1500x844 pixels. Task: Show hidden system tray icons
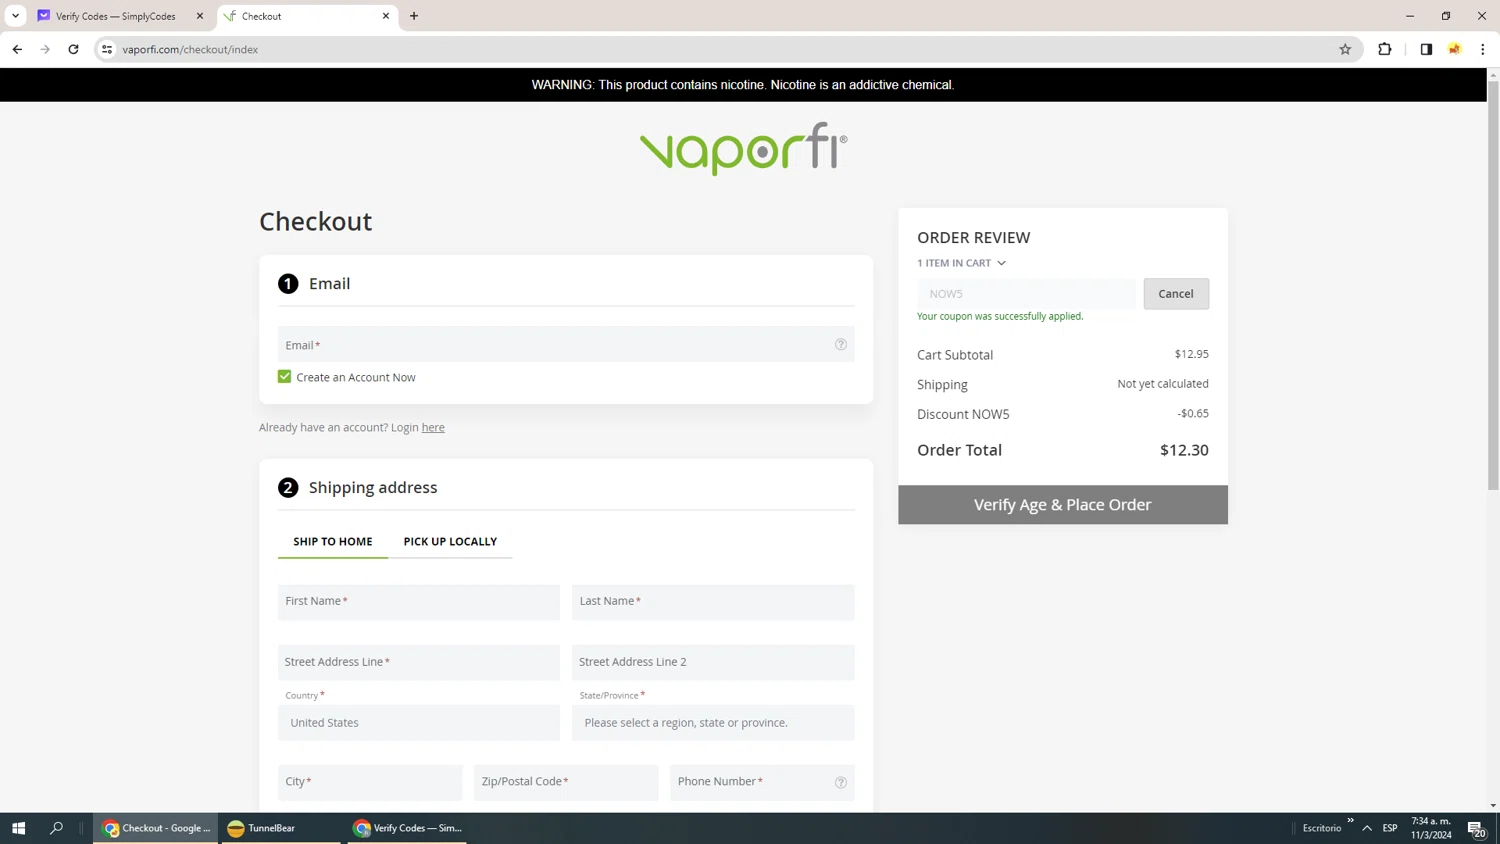1367,828
